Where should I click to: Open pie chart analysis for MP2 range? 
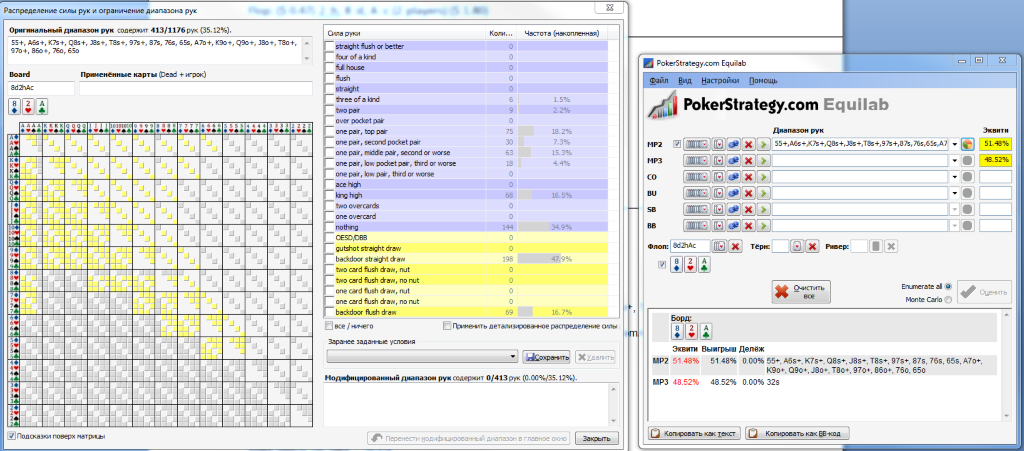(x=968, y=144)
